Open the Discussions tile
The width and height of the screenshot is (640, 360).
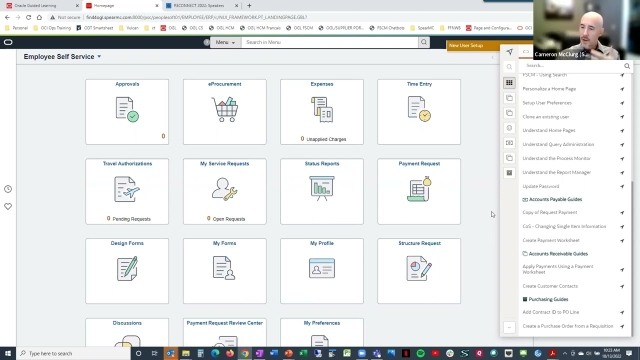127,332
